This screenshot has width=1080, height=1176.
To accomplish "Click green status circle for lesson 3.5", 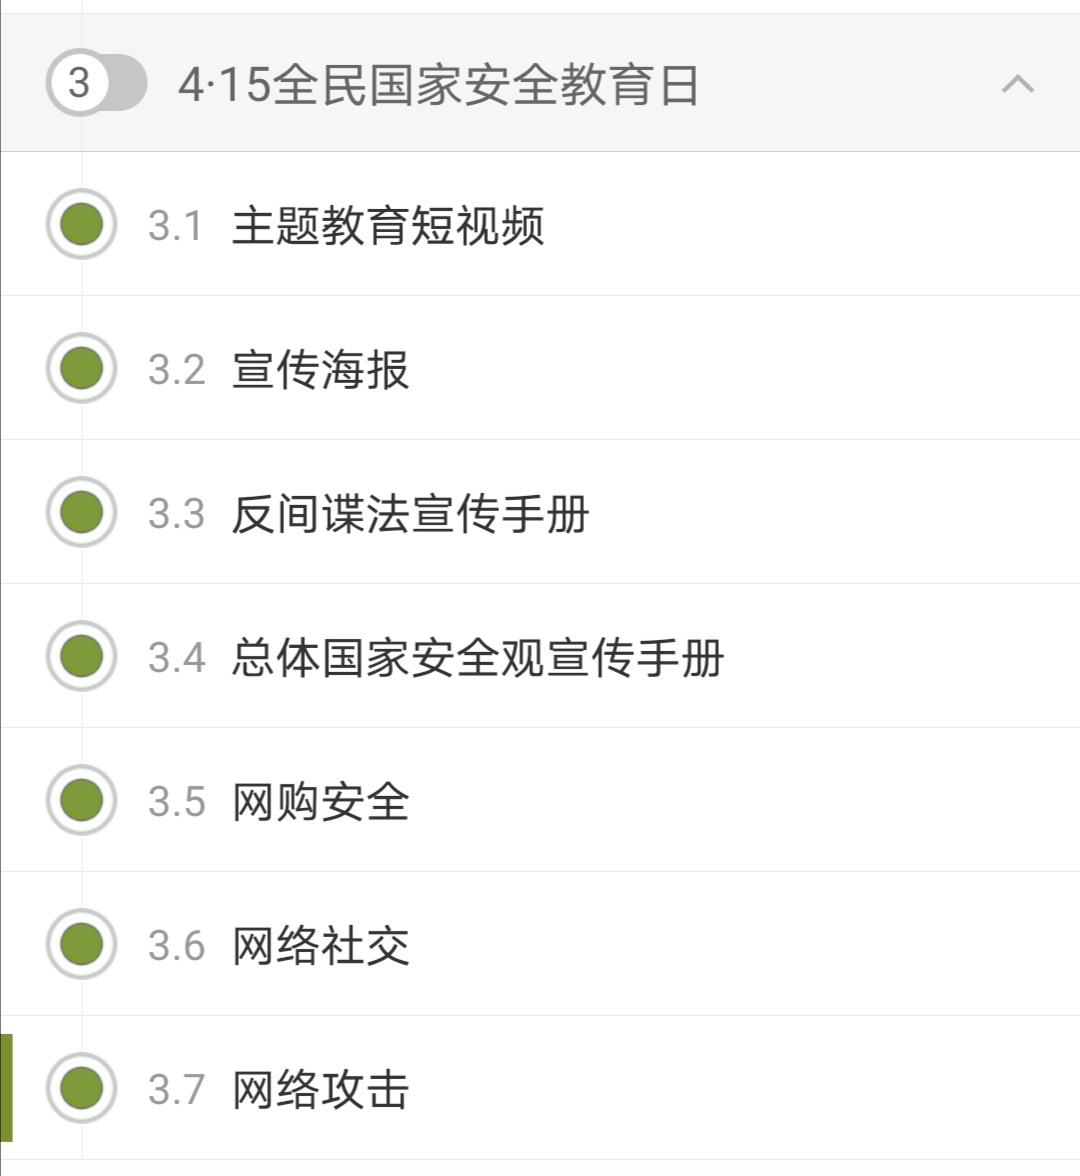I will 81,800.
